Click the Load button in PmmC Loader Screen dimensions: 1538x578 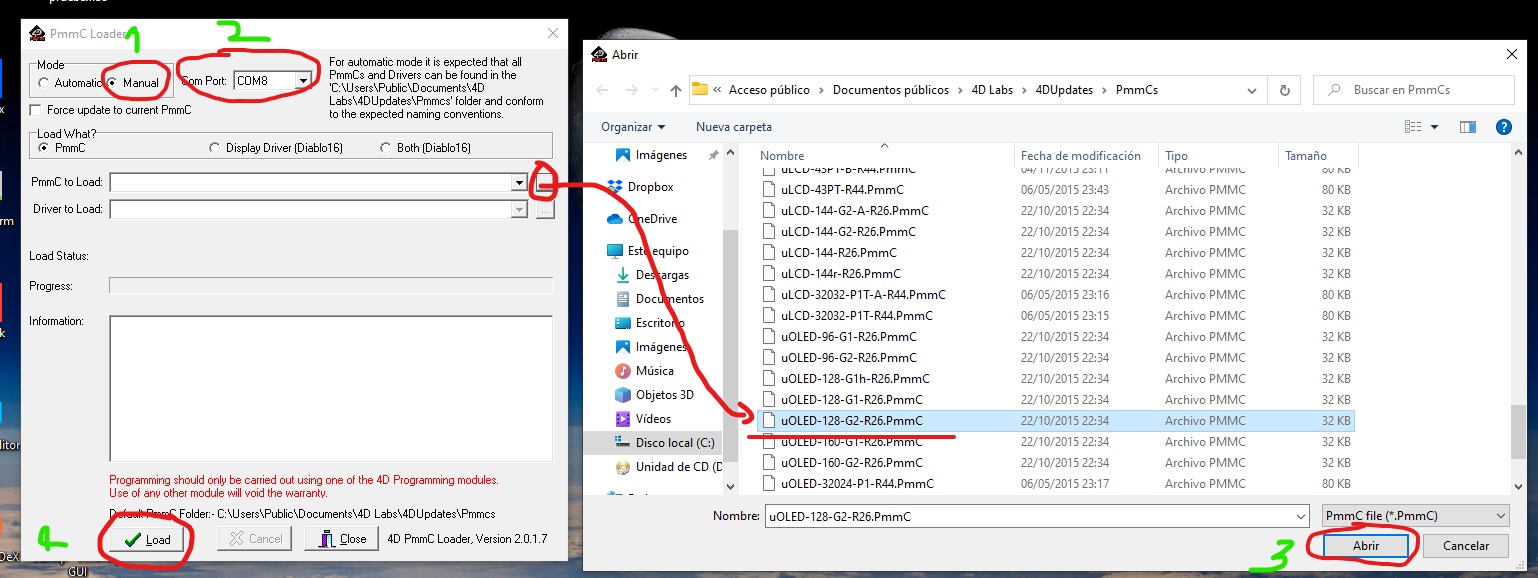pos(149,539)
